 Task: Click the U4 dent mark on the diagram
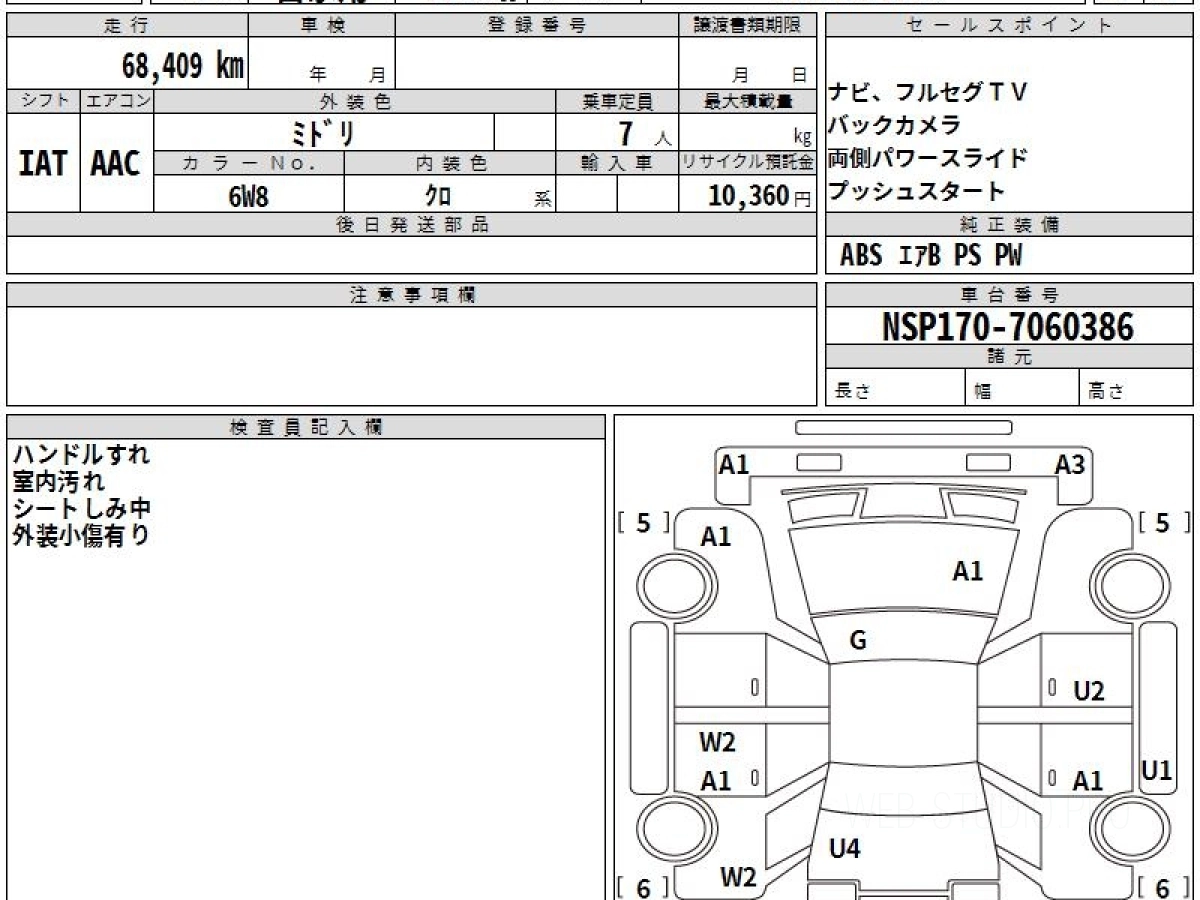(845, 849)
